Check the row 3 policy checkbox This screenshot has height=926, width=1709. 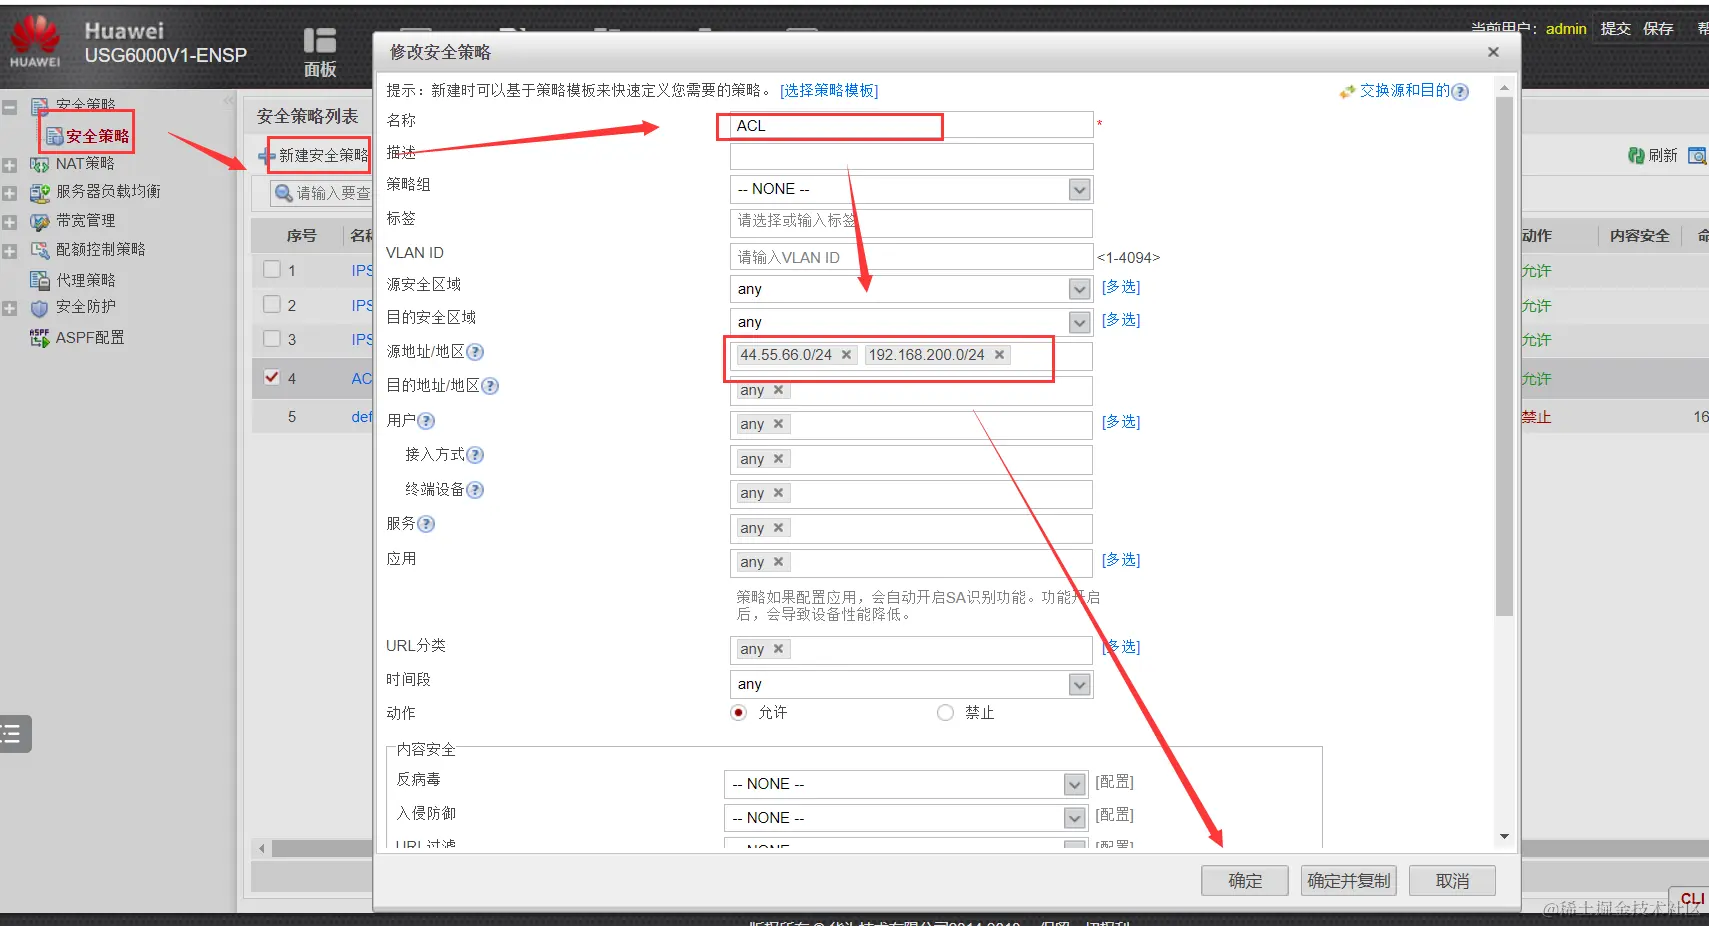tap(272, 339)
